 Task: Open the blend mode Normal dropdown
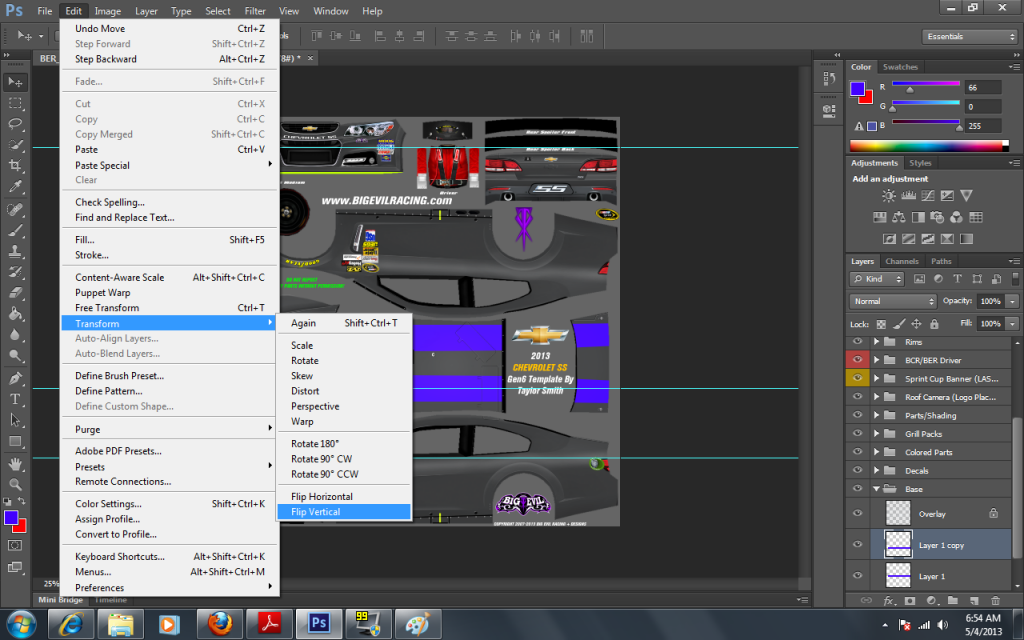tap(893, 301)
